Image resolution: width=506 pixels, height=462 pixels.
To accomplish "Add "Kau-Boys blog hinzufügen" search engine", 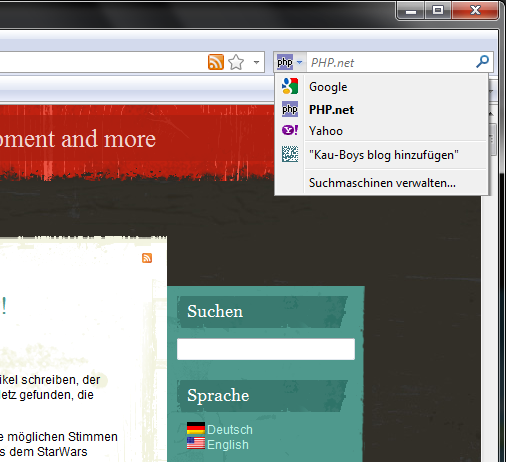I will point(381,155).
